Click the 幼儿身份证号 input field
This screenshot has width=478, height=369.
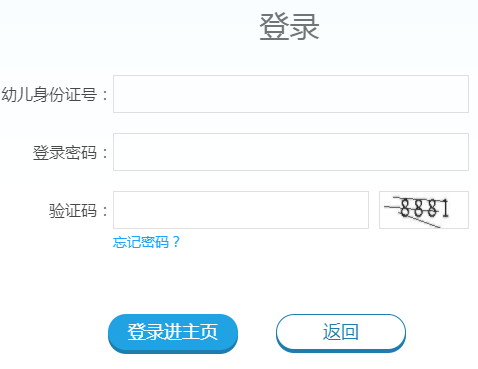291,94
